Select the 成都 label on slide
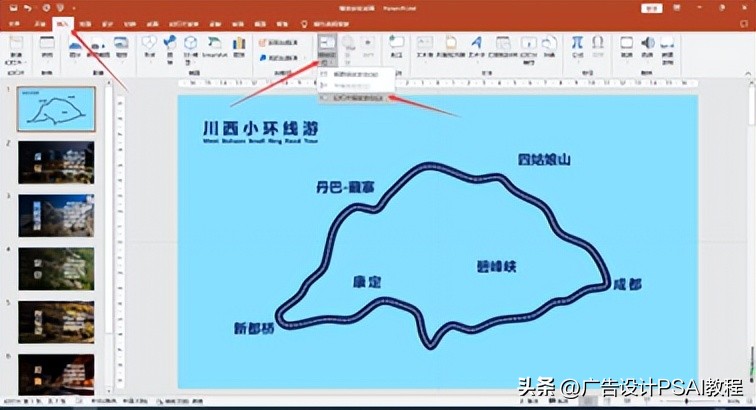This screenshot has height=410, width=756. (x=628, y=285)
